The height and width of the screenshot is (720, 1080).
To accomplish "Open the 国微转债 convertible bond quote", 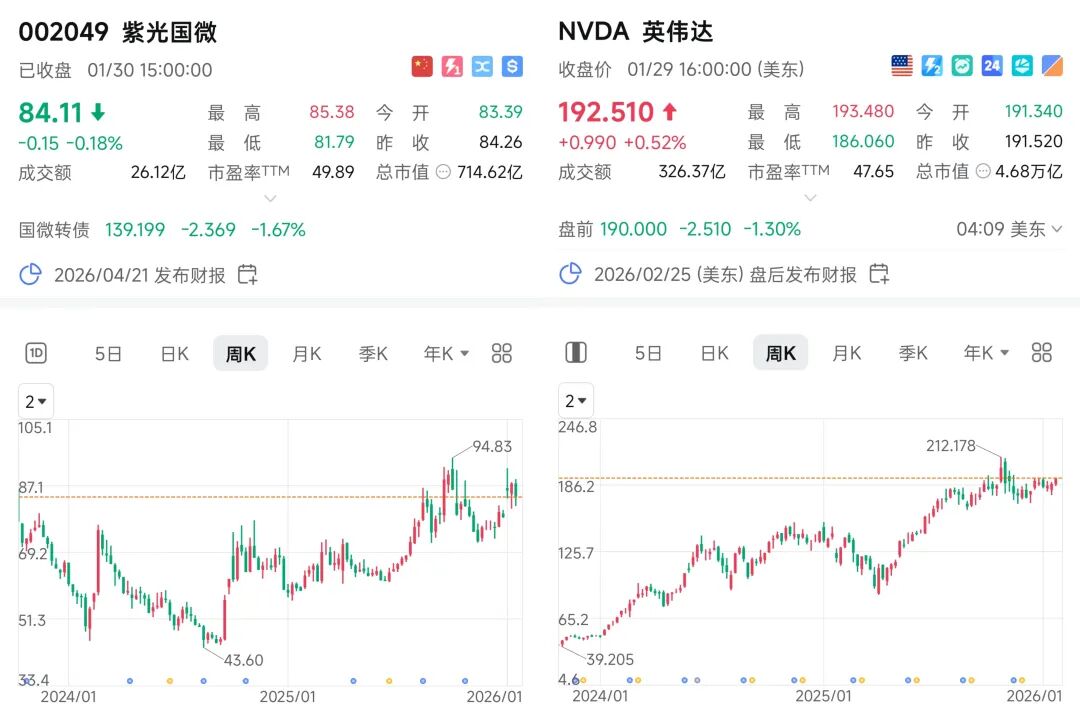I will tap(54, 230).
